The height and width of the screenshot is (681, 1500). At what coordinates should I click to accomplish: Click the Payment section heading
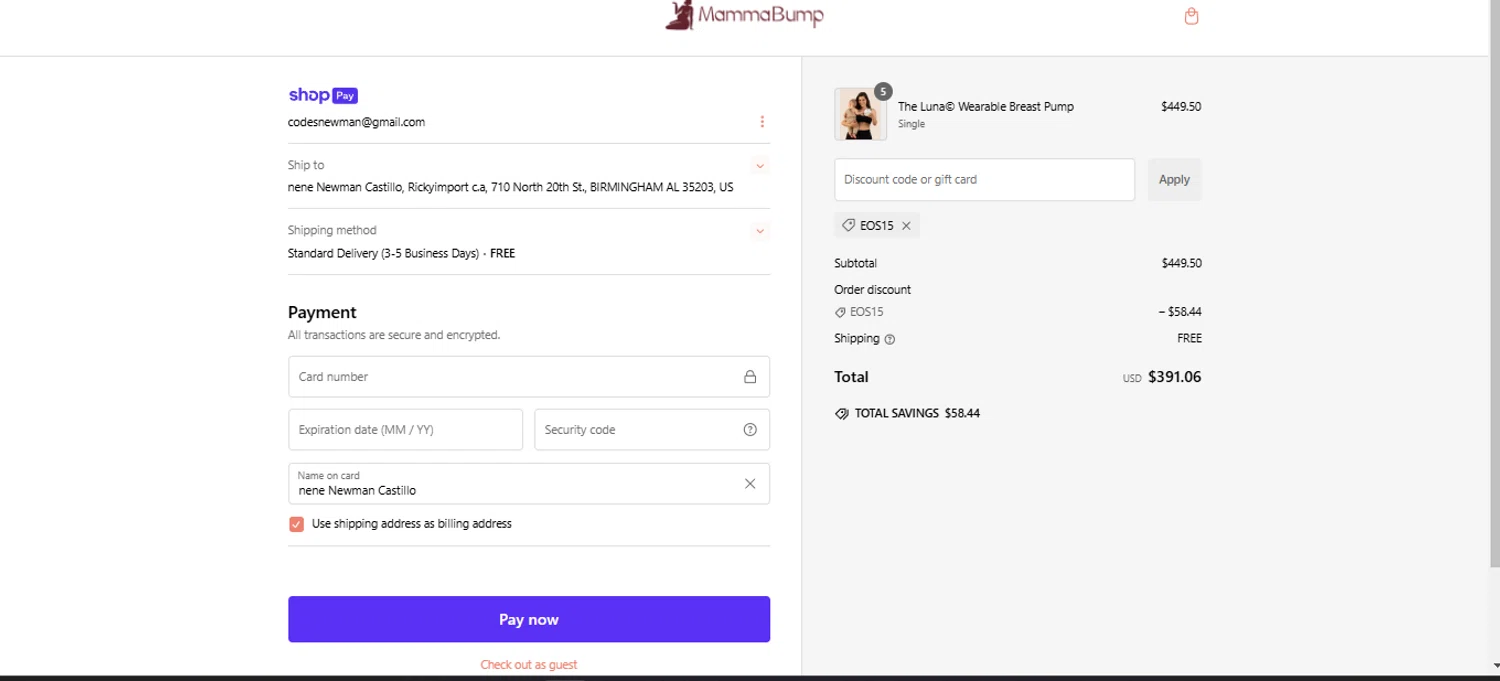(x=322, y=312)
